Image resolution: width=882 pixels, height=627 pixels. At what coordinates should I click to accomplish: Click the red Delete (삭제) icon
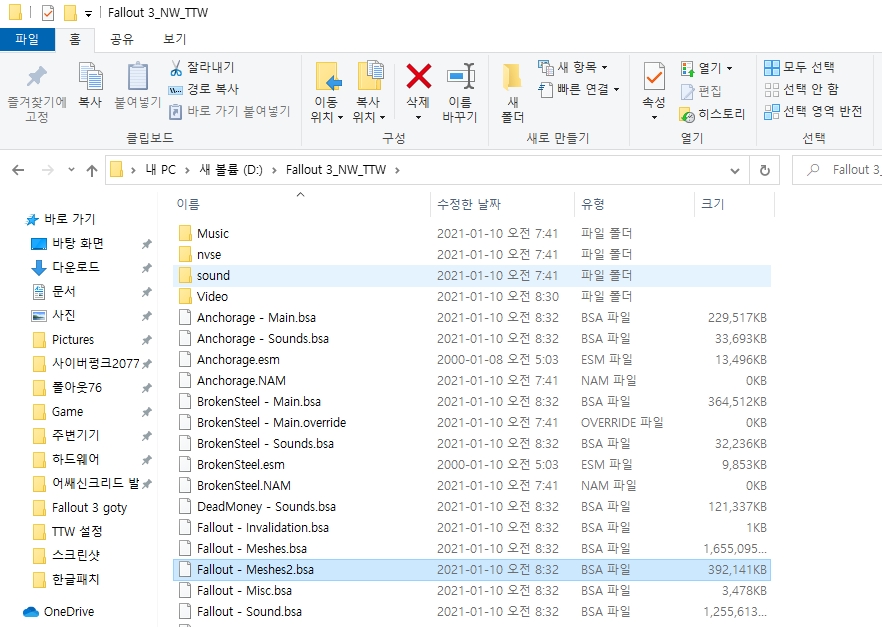pyautogui.click(x=418, y=77)
